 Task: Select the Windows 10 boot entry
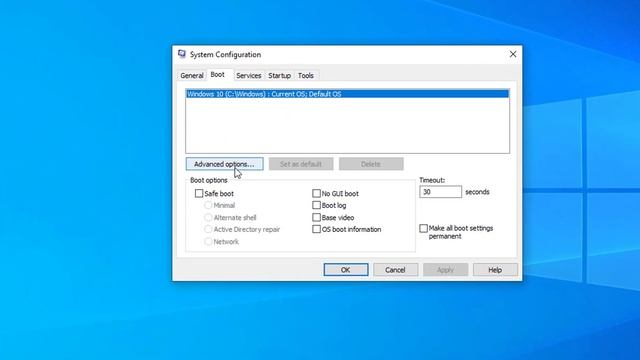point(347,94)
